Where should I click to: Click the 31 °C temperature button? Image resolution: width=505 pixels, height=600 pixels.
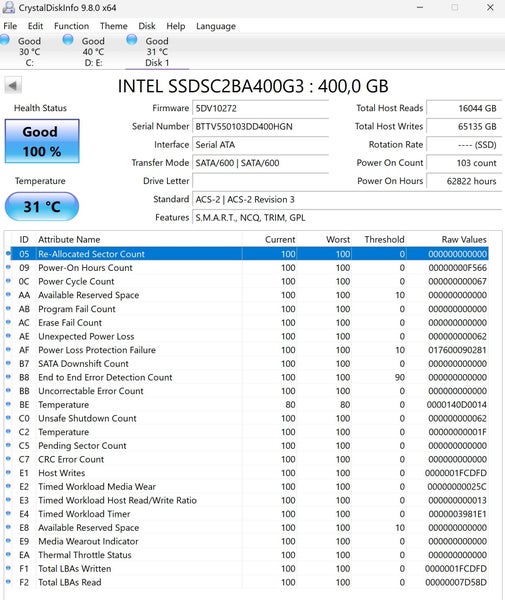point(42,207)
